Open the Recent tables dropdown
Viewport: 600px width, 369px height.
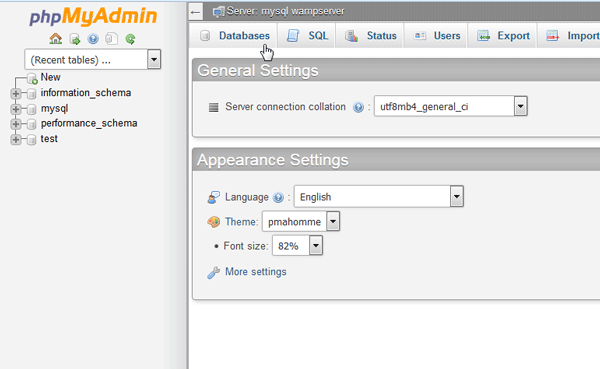(x=93, y=59)
